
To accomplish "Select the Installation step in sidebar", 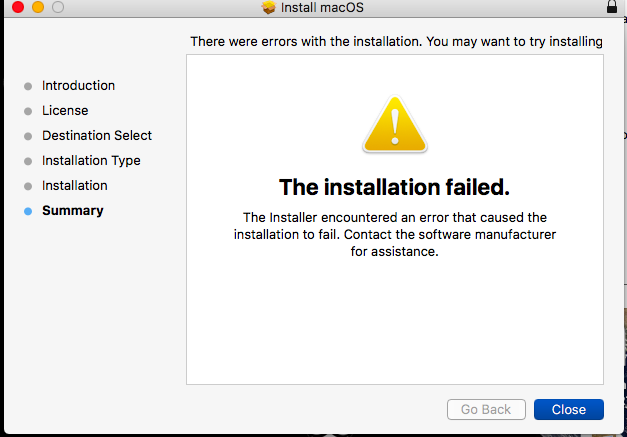I will point(74,186).
